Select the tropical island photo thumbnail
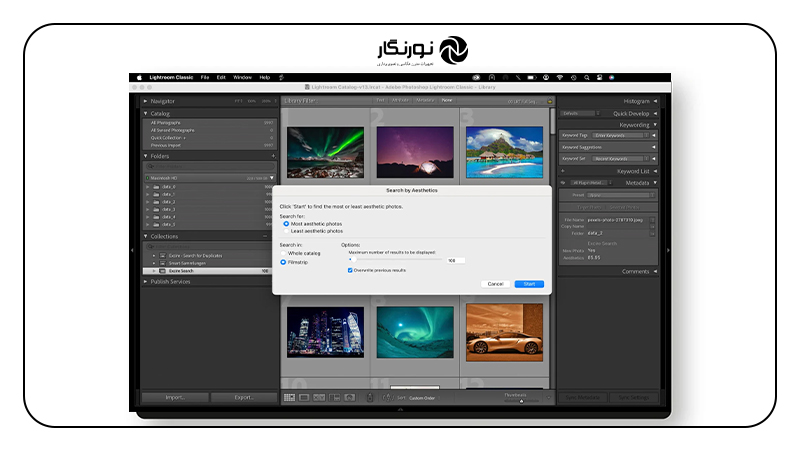Image resolution: width=800 pixels, height=450 pixels. click(x=505, y=153)
